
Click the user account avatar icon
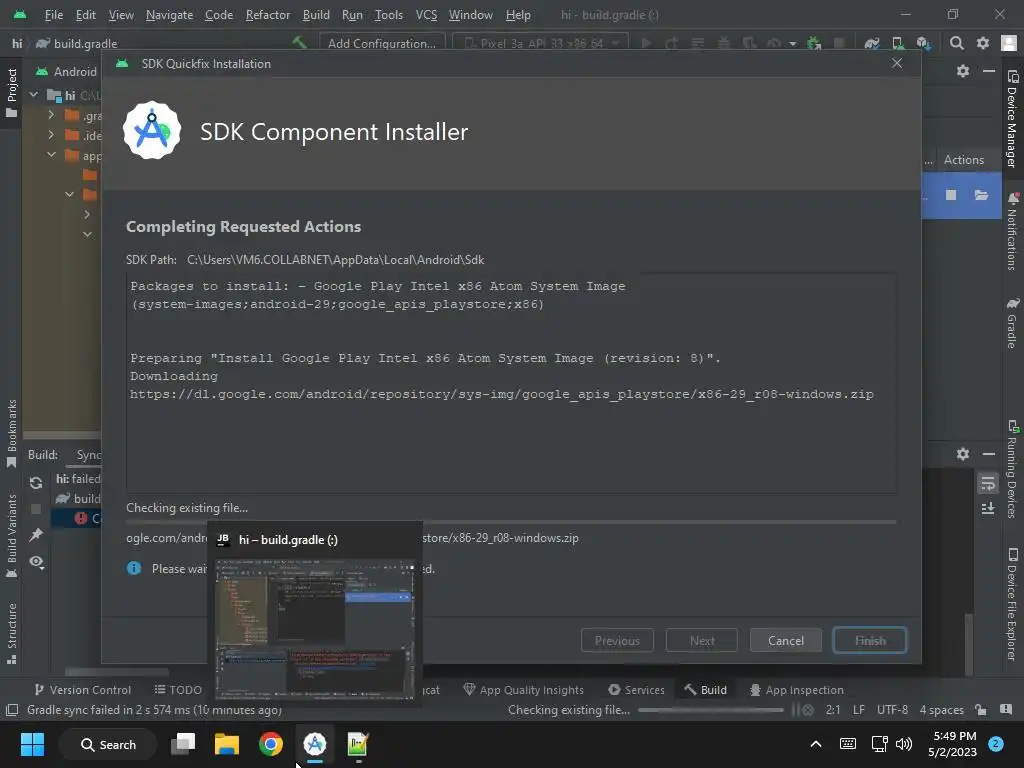(x=1009, y=43)
